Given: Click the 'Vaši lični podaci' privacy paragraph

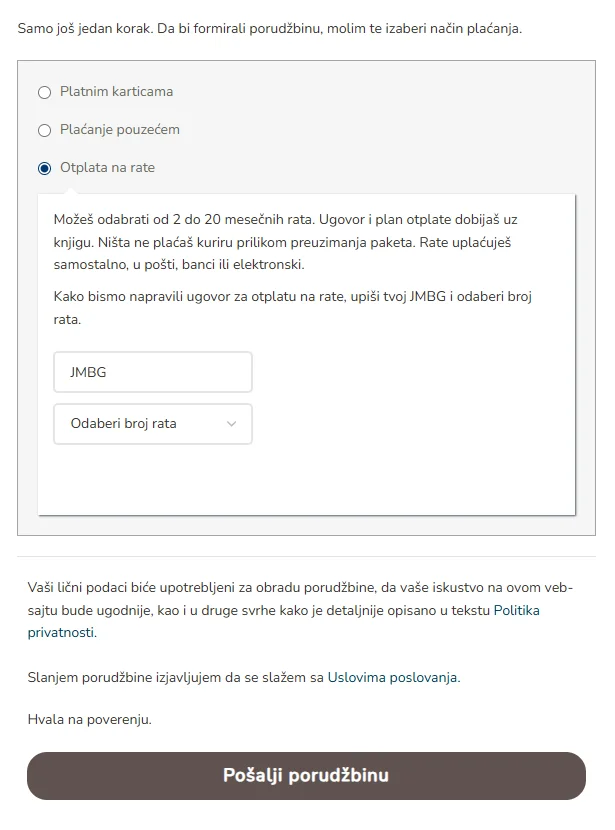Looking at the screenshot, I should point(300,588).
